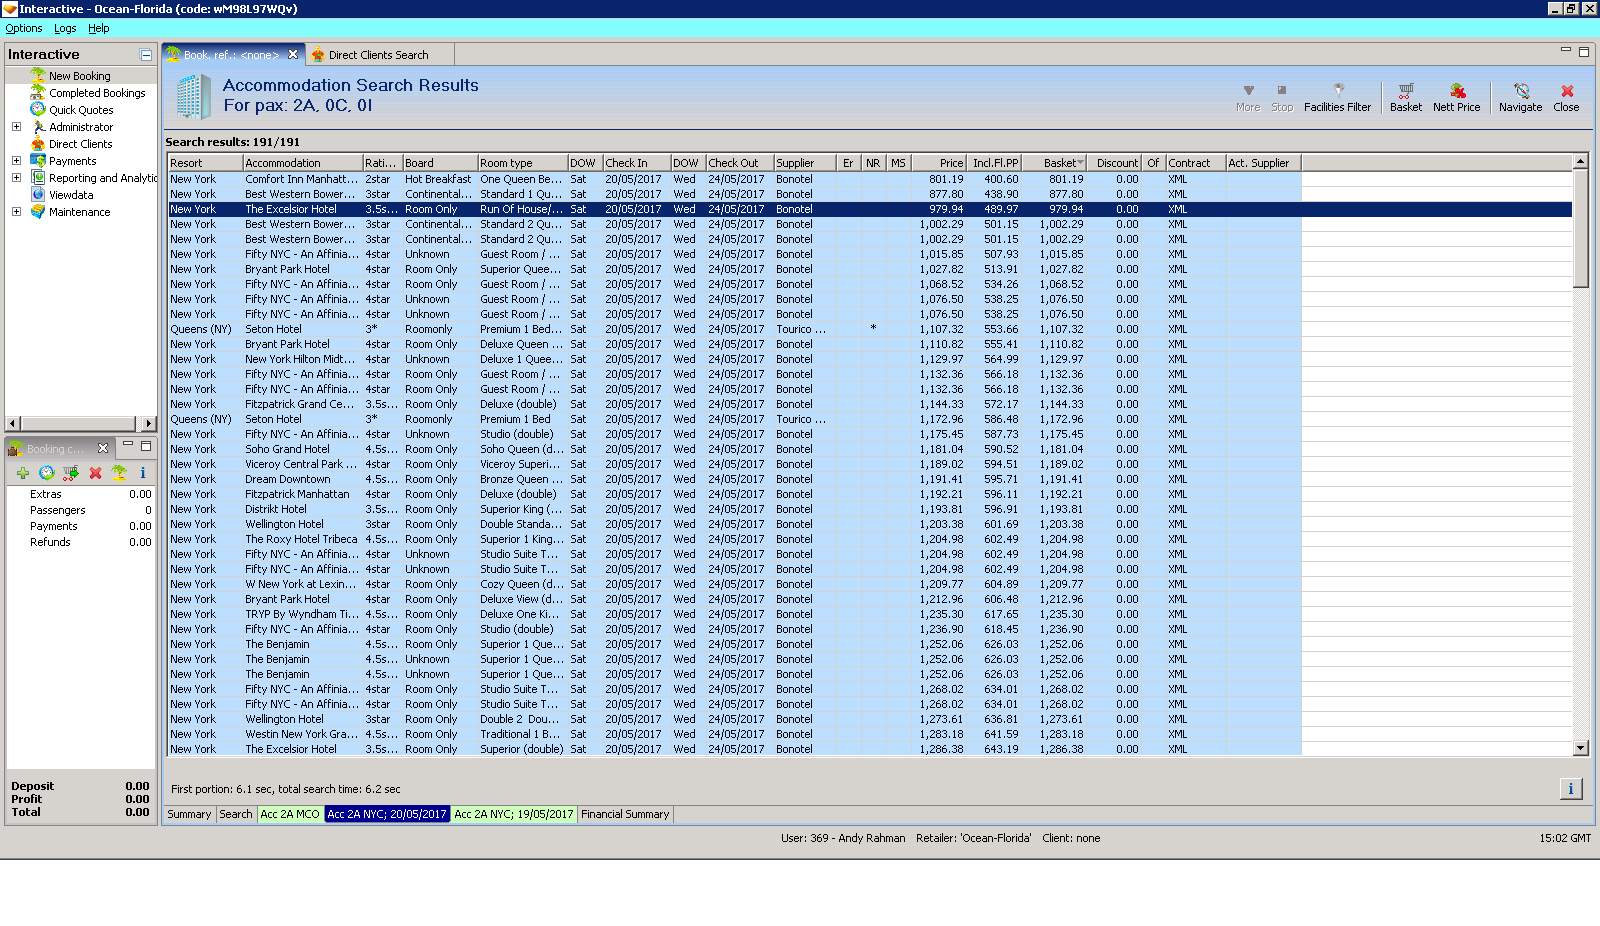This screenshot has width=1600, height=926.
Task: Sort results by the Contract column
Action: tap(1196, 163)
